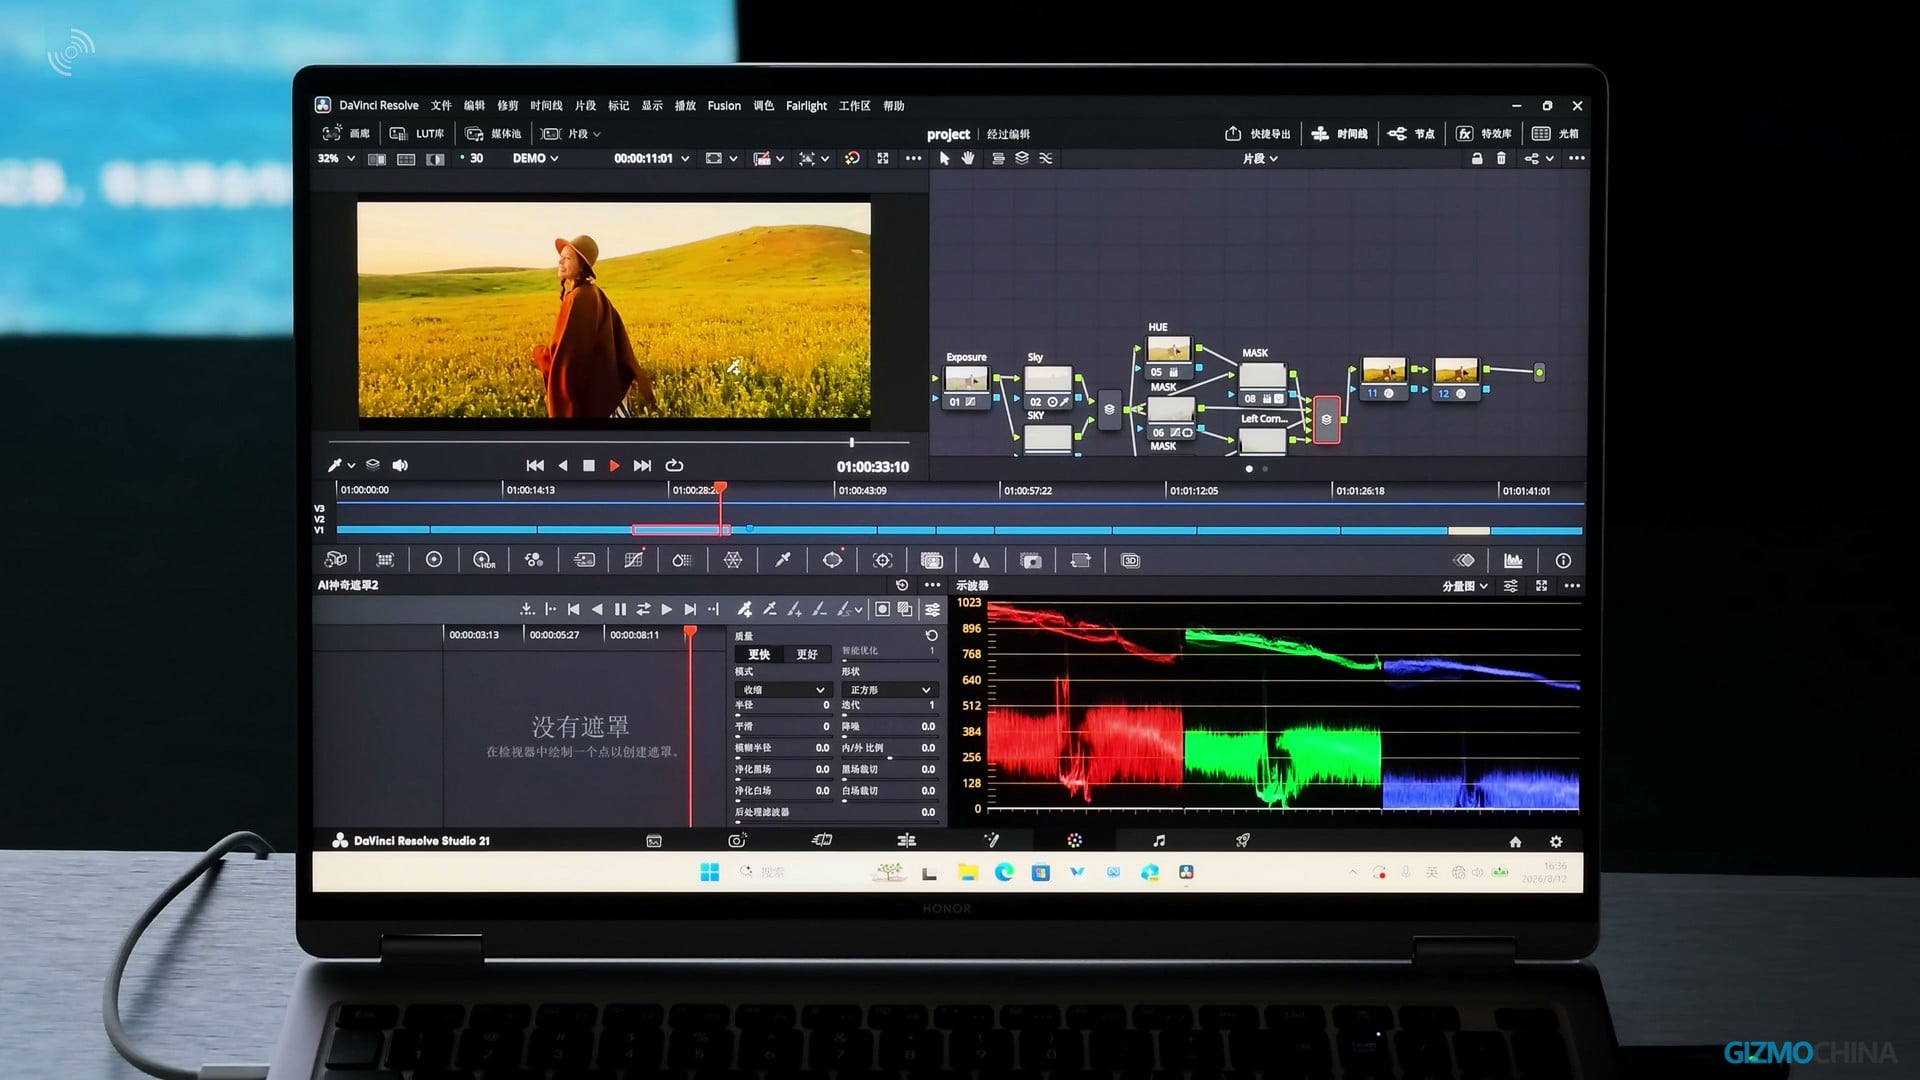Open the Tracker palette icon
Viewport: 1920px width, 1080px height.
pyautogui.click(x=882, y=561)
